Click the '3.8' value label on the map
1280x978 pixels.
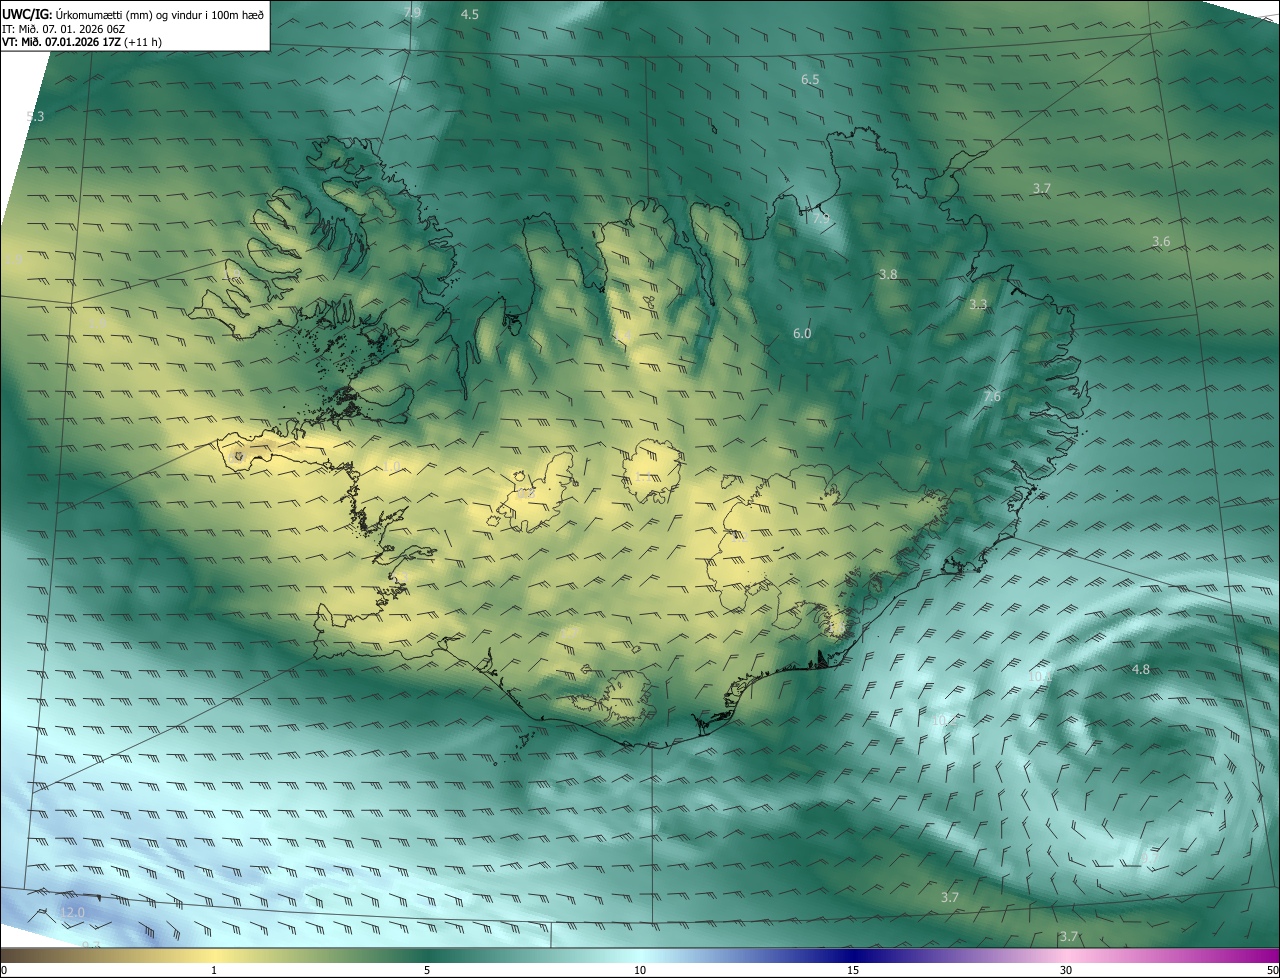(x=888, y=274)
